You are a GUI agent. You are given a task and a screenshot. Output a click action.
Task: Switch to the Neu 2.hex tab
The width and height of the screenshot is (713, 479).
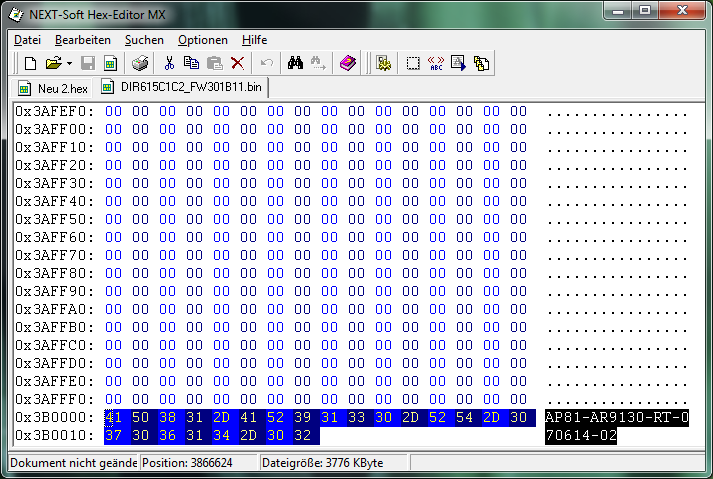[52, 88]
